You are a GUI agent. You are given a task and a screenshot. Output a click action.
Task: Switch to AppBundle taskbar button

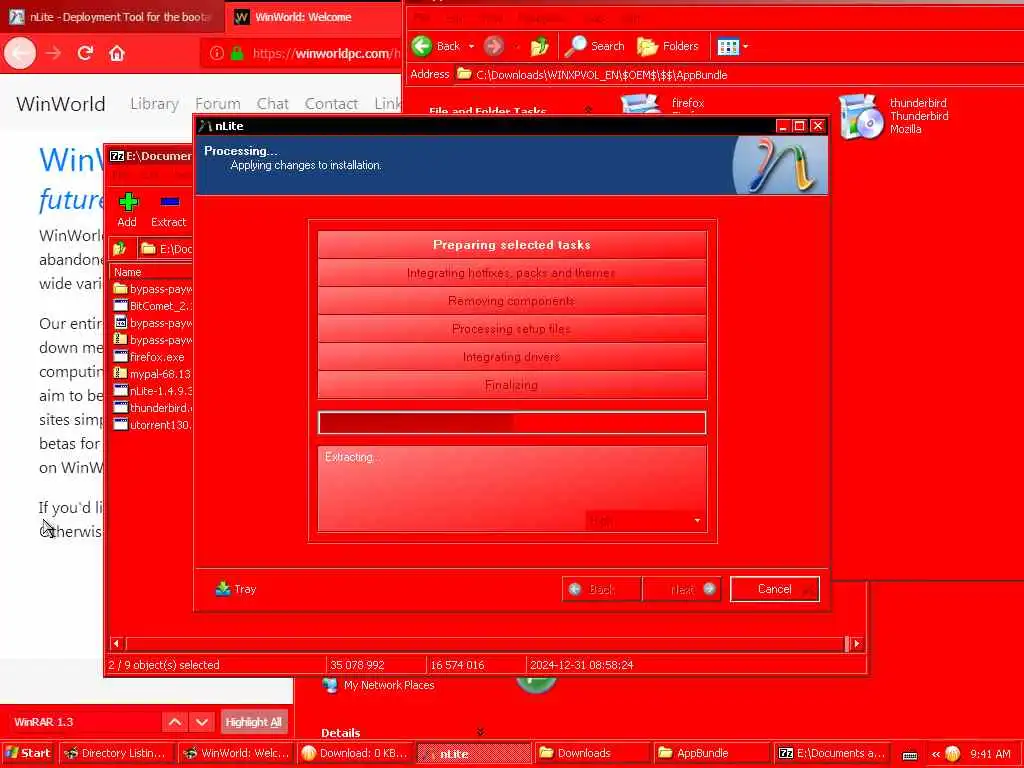tap(712, 753)
